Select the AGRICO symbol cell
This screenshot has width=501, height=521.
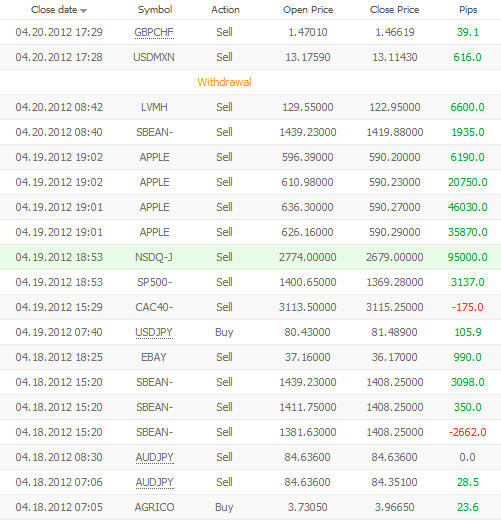coord(154,507)
